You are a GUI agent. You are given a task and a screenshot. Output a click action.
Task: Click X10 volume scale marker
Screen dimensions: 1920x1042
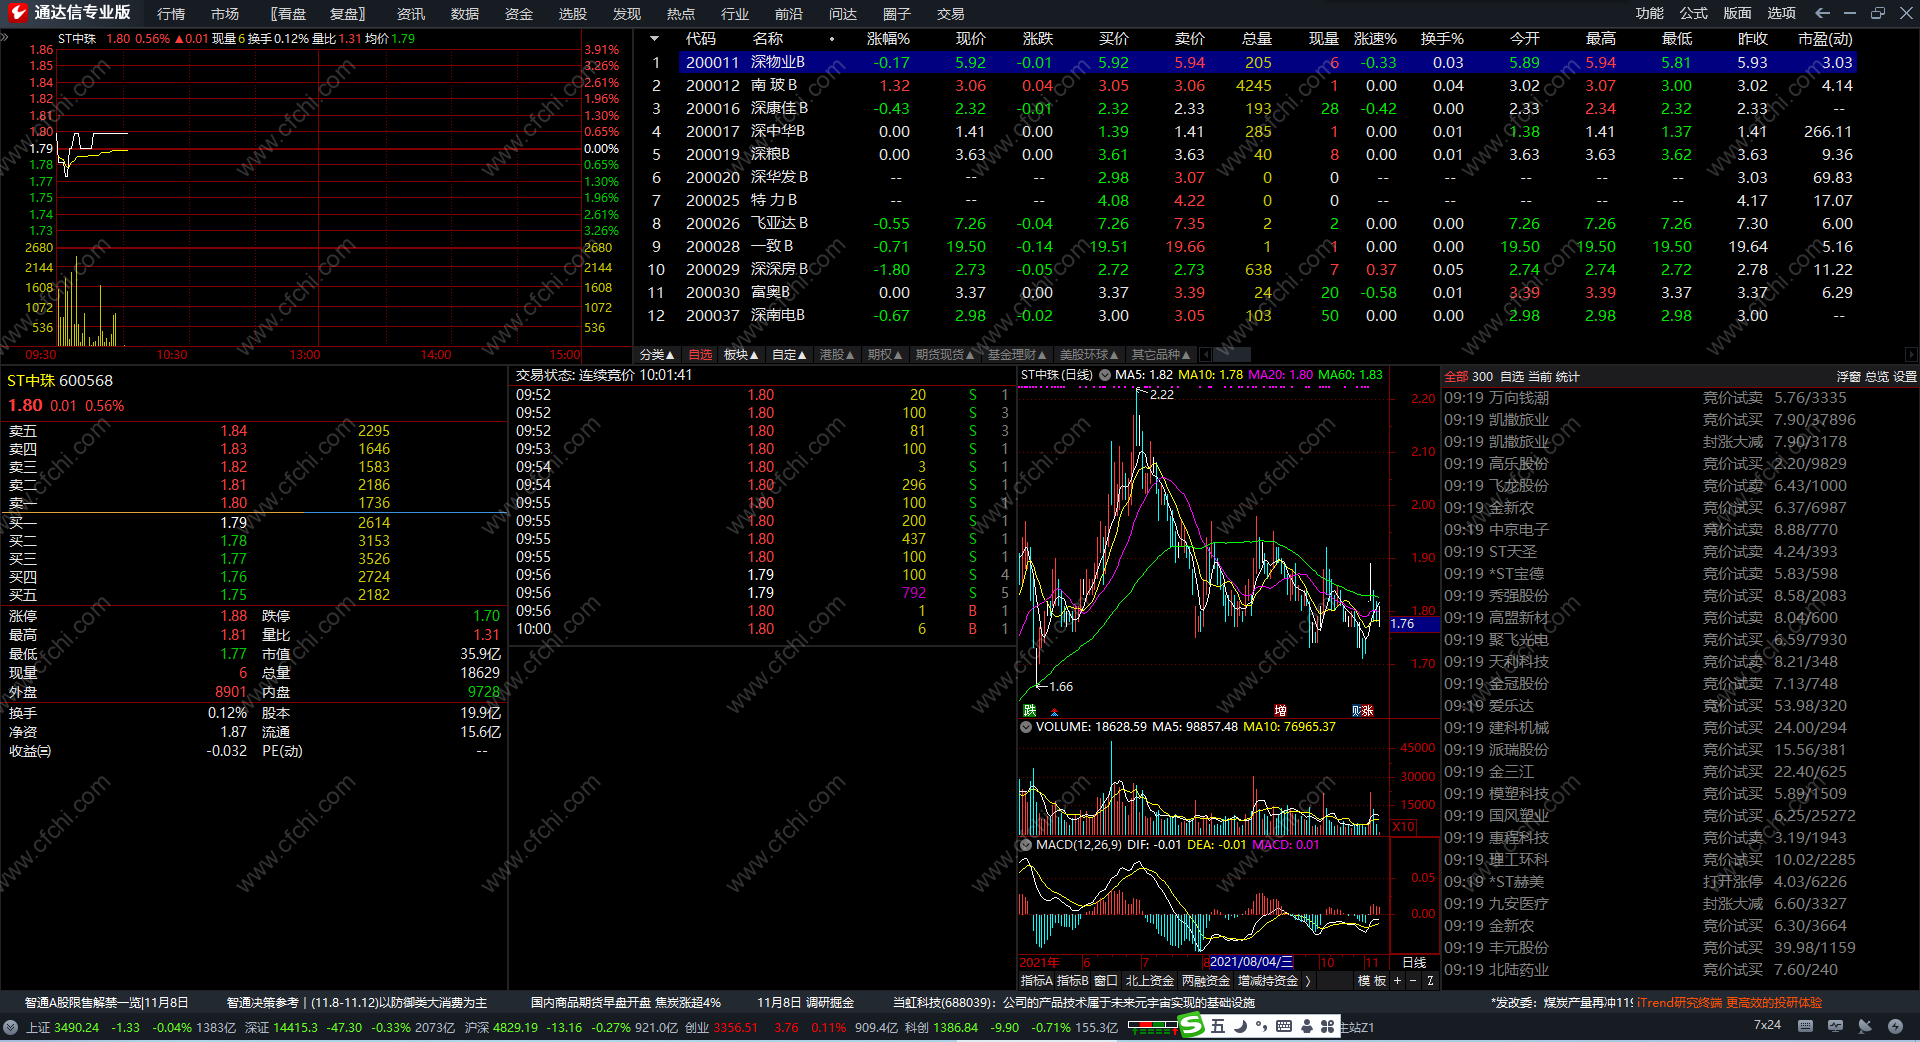pyautogui.click(x=1404, y=827)
